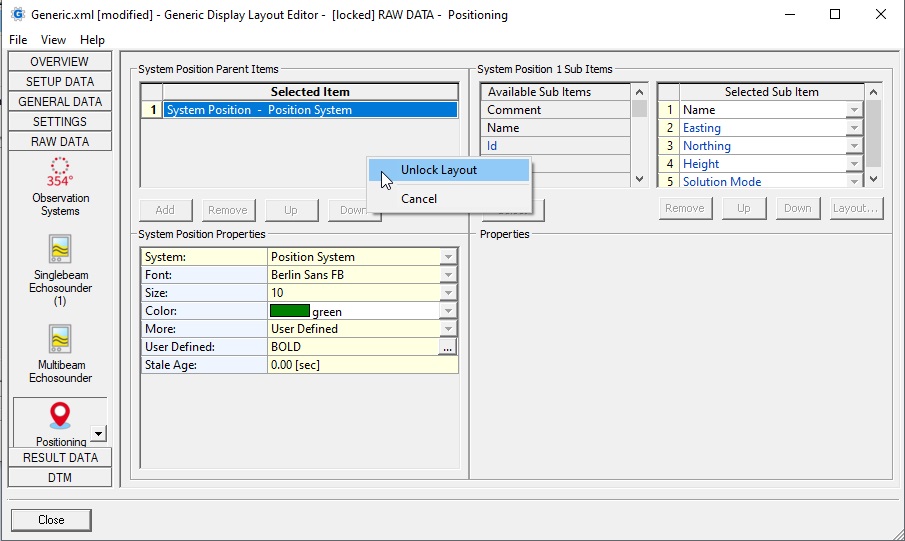Expand the Positioning sidebar dropdown arrow
This screenshot has height=541, width=905.
point(98,434)
